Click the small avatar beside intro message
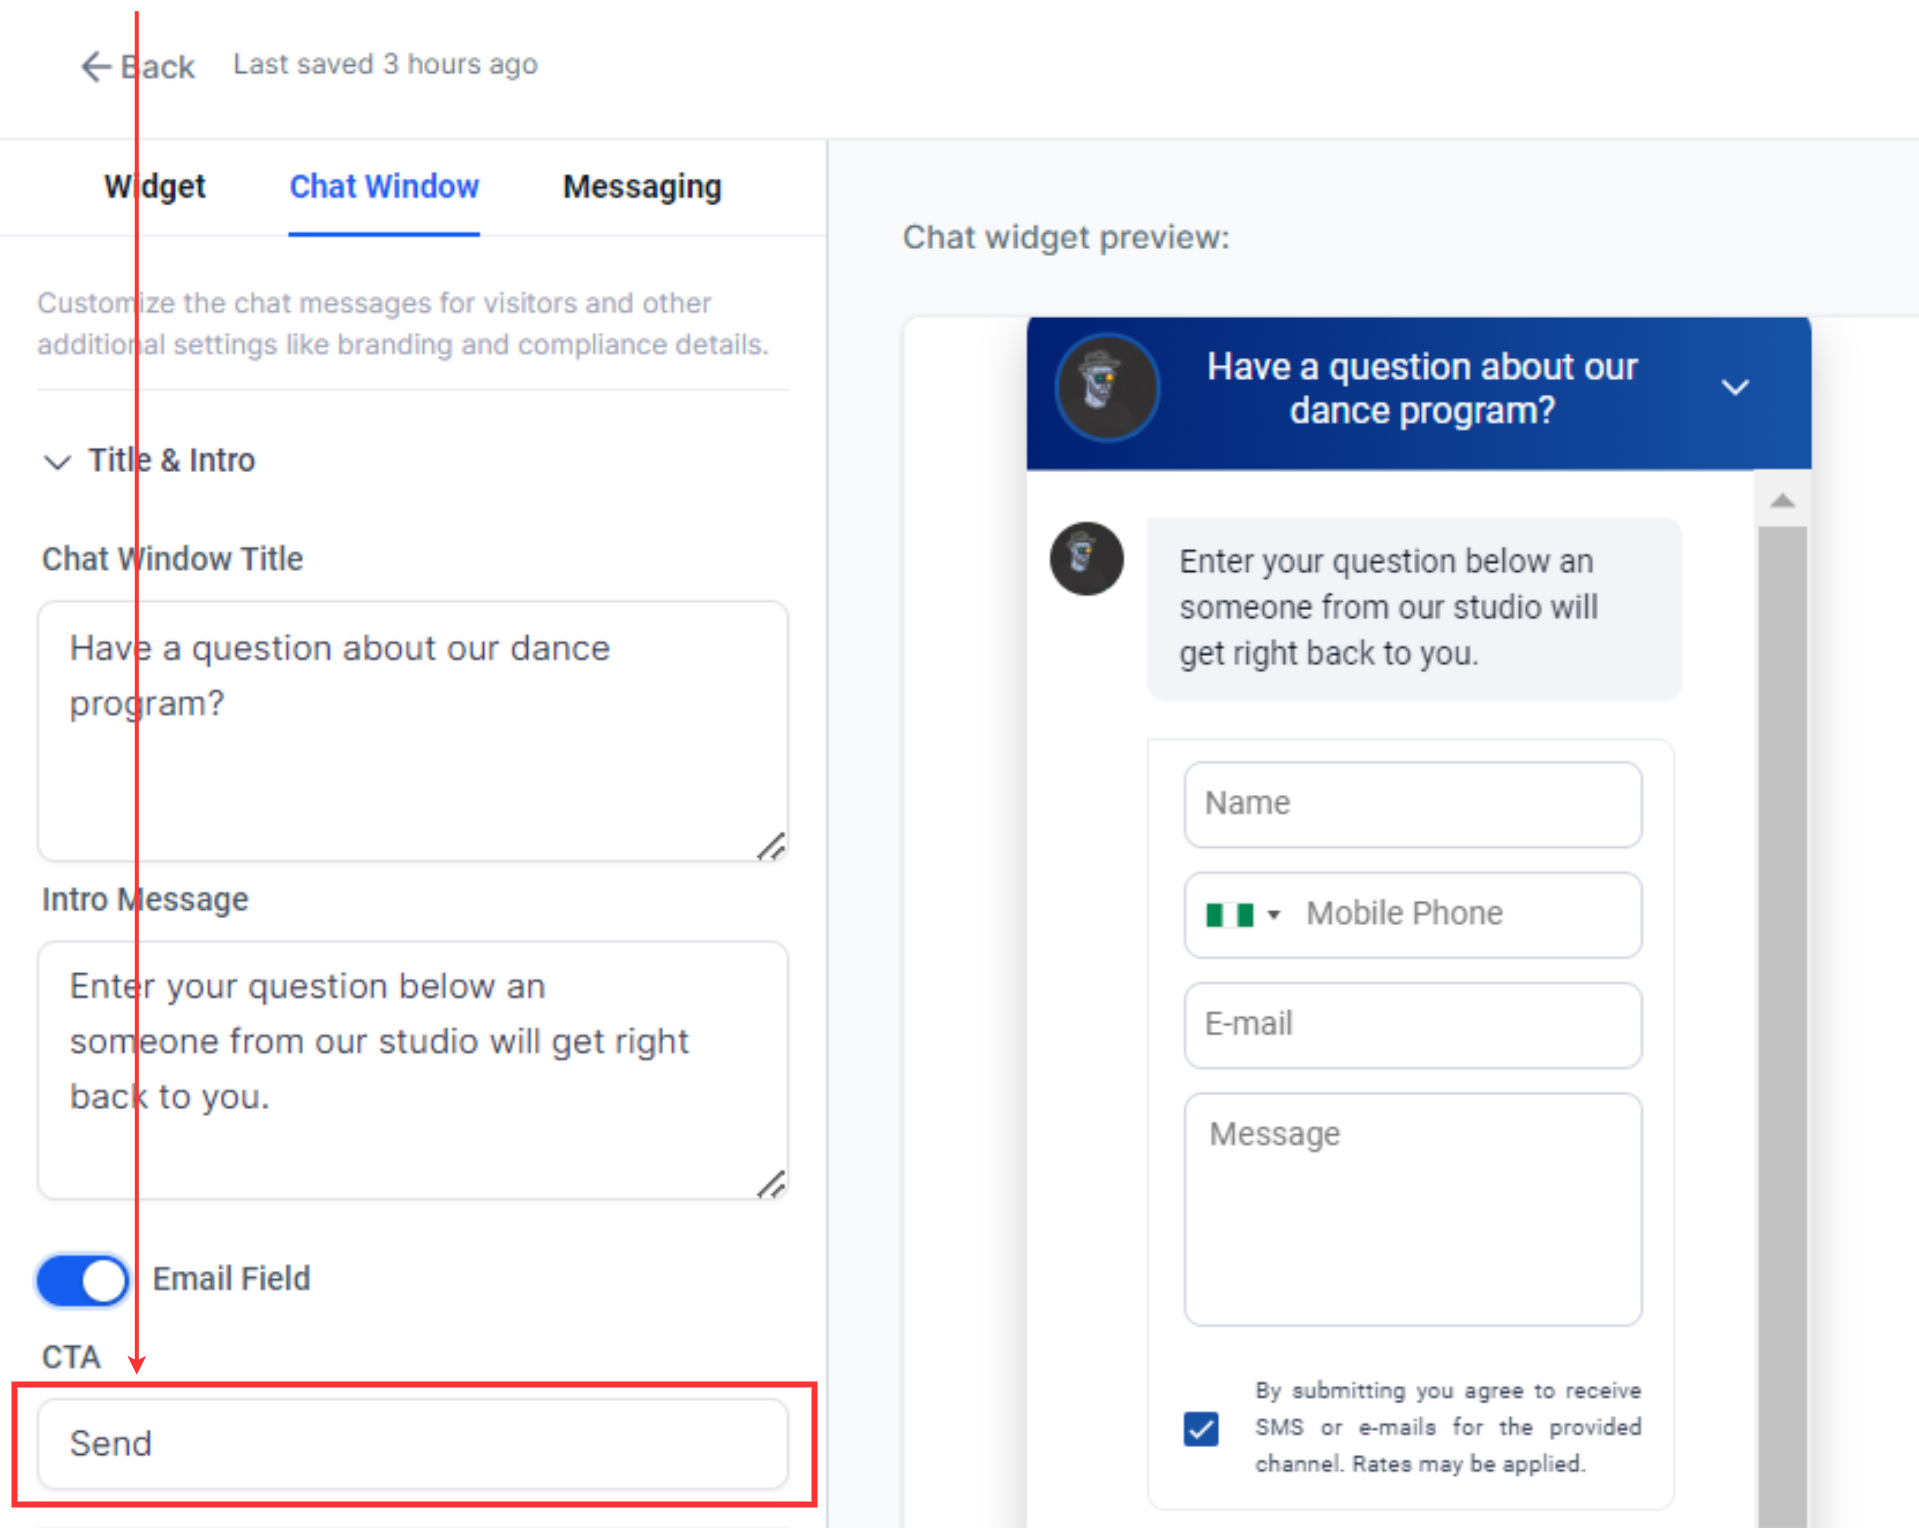The width and height of the screenshot is (1919, 1528). [x=1086, y=558]
